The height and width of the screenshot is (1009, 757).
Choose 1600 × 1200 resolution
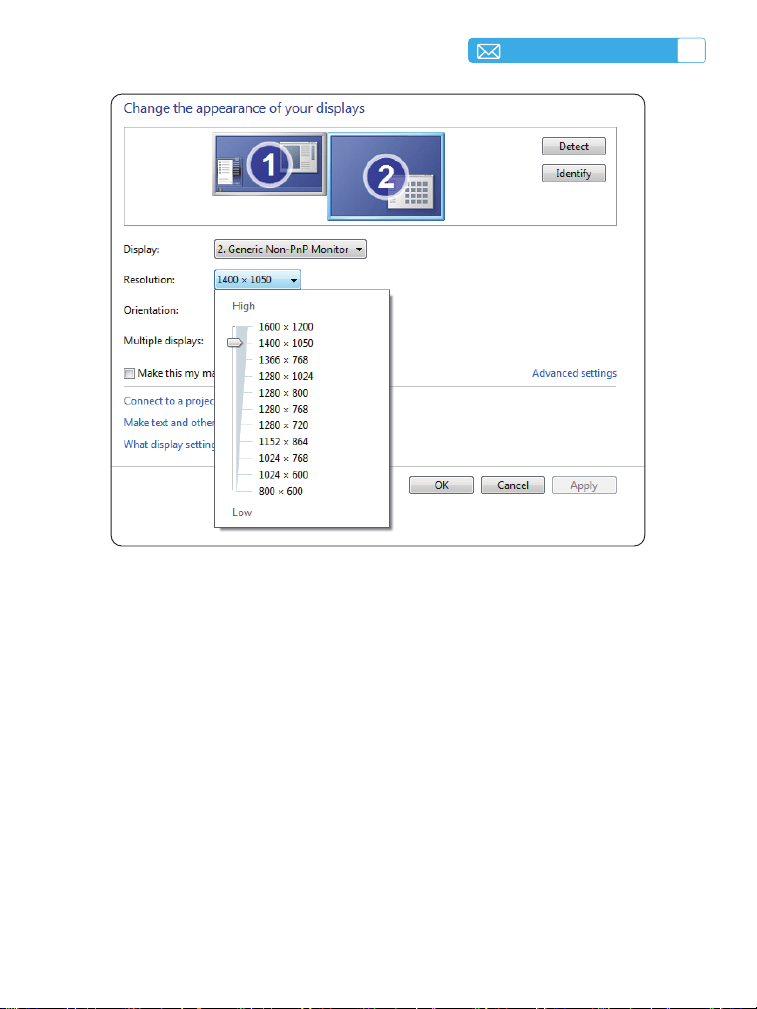coord(286,327)
